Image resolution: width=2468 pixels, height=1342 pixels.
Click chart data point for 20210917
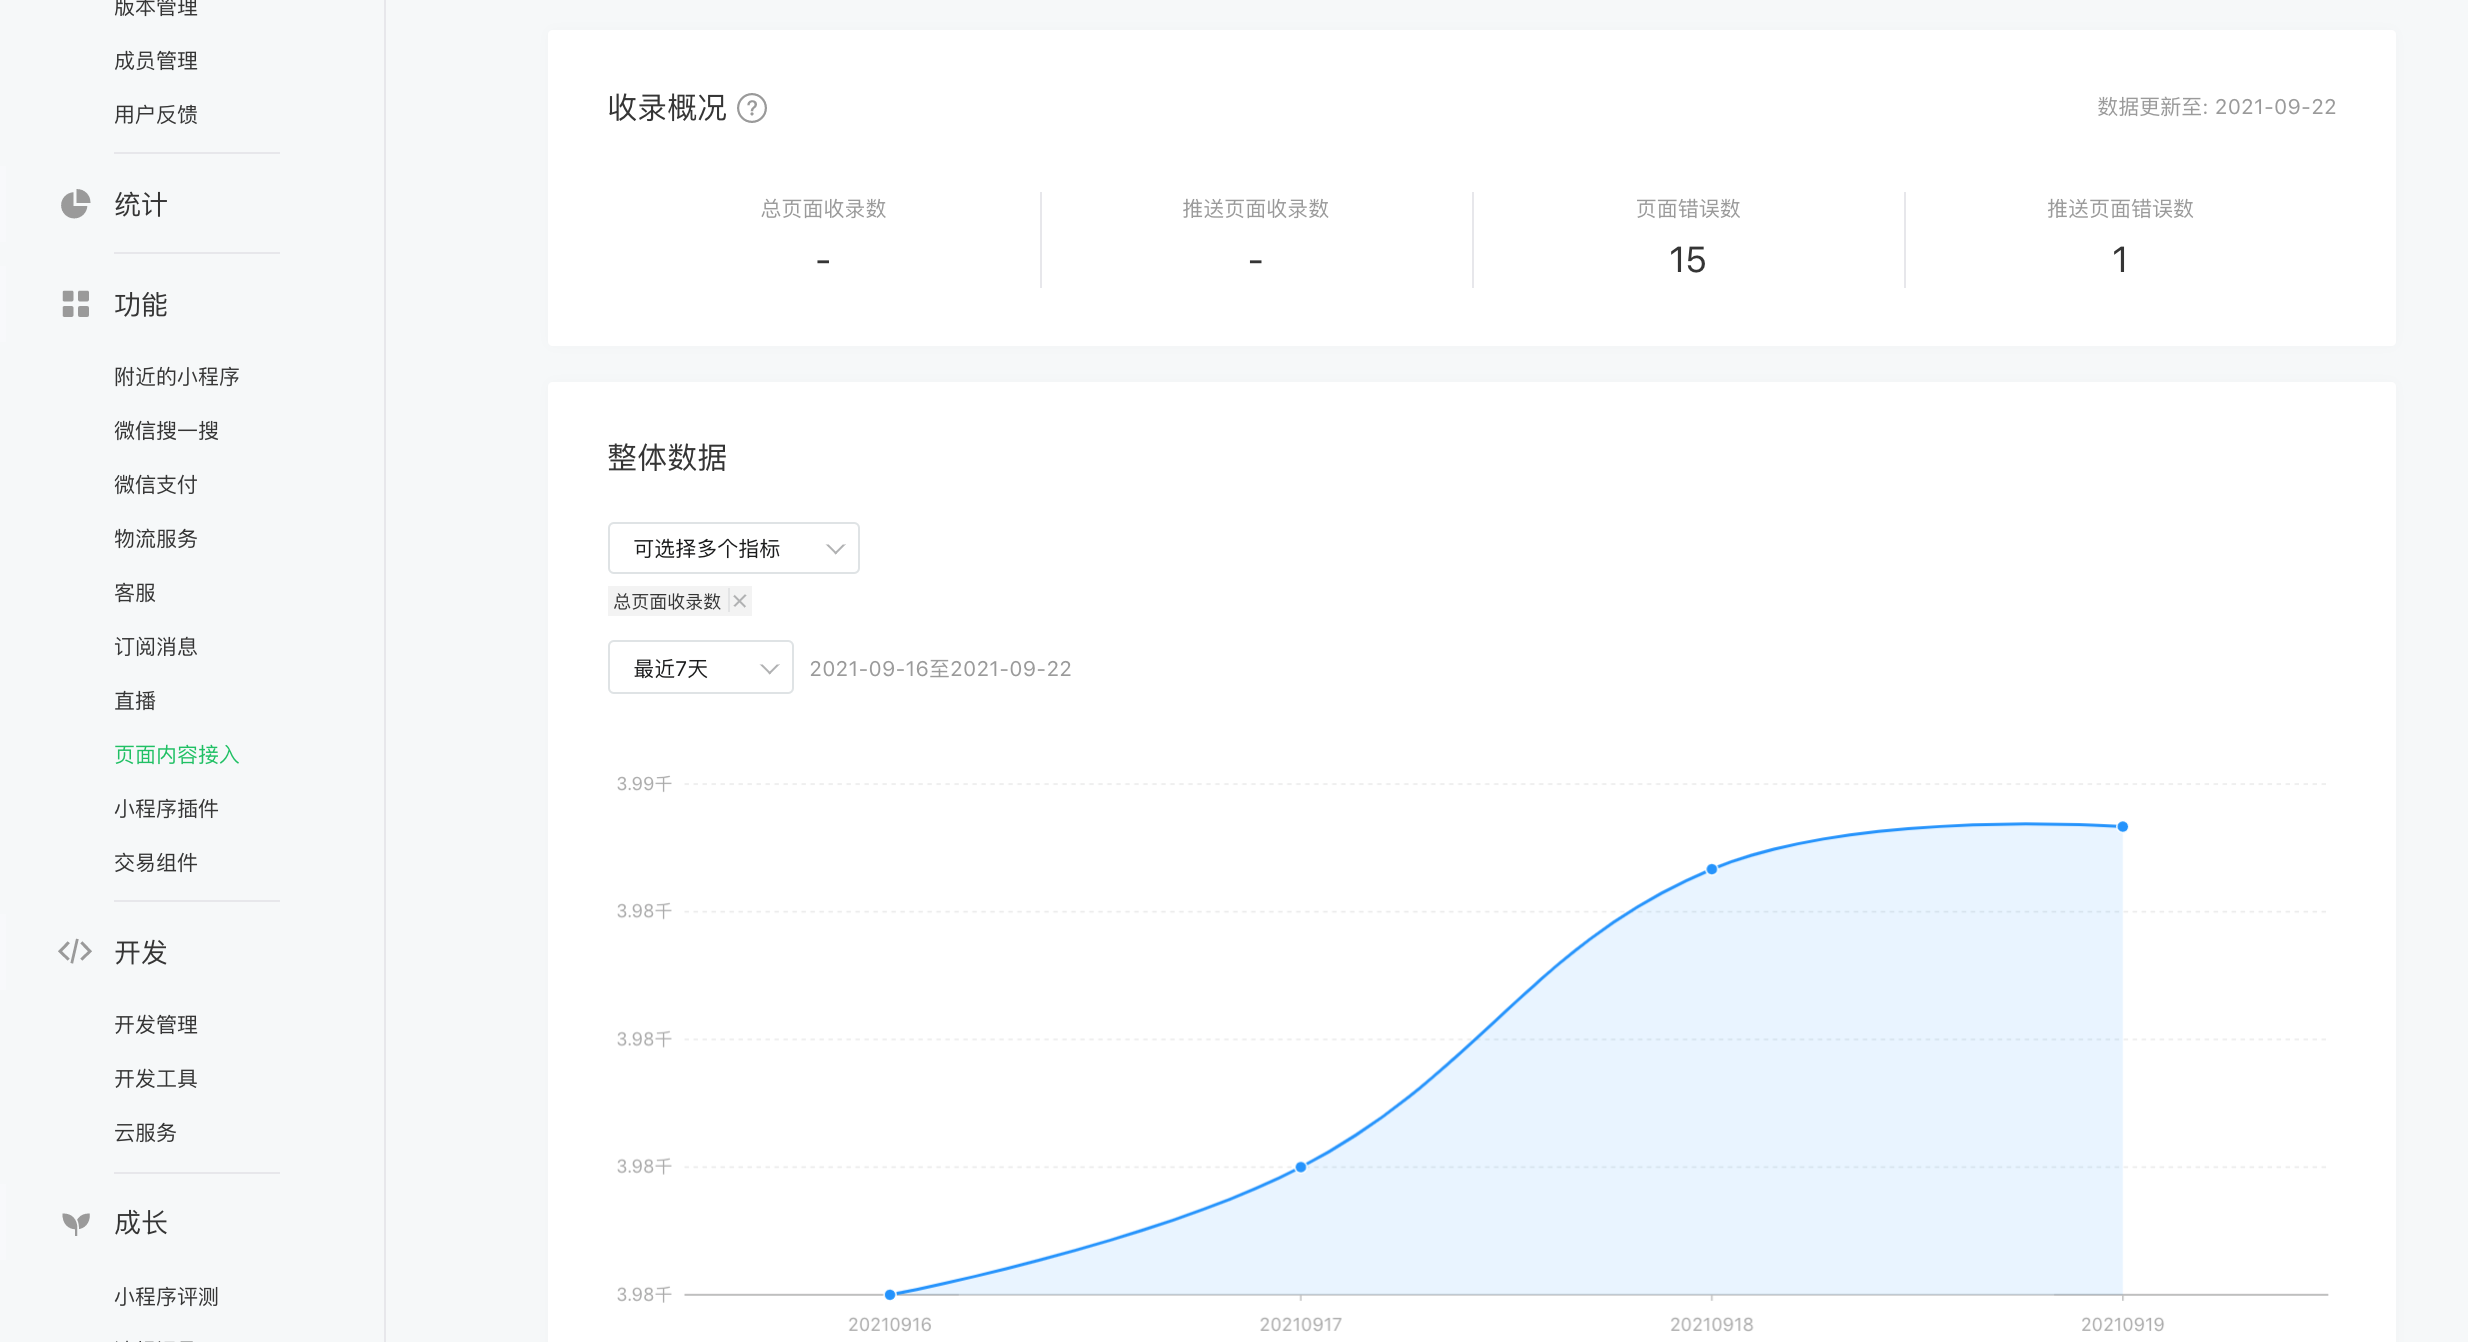pyautogui.click(x=1300, y=1167)
